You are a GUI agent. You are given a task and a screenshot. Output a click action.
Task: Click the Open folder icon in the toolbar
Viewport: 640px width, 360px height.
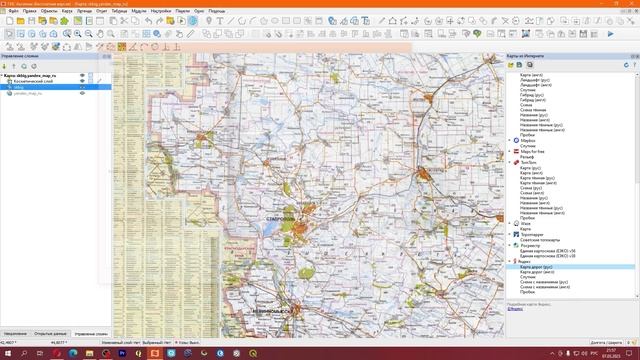click(x=20, y=21)
